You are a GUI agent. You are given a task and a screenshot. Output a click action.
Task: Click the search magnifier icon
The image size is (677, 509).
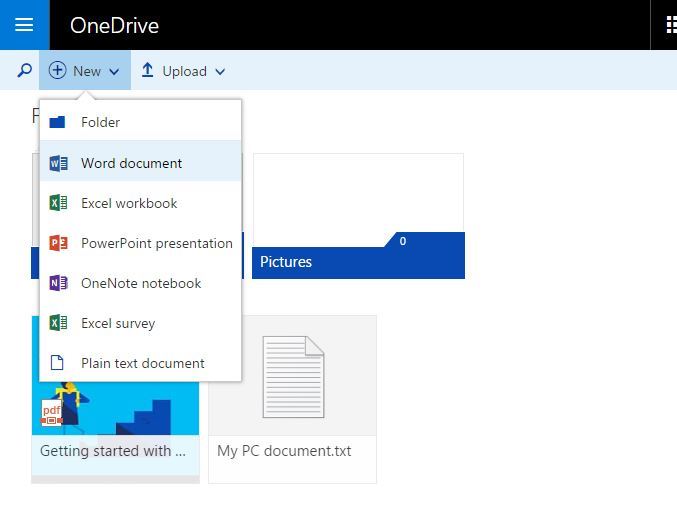click(24, 70)
